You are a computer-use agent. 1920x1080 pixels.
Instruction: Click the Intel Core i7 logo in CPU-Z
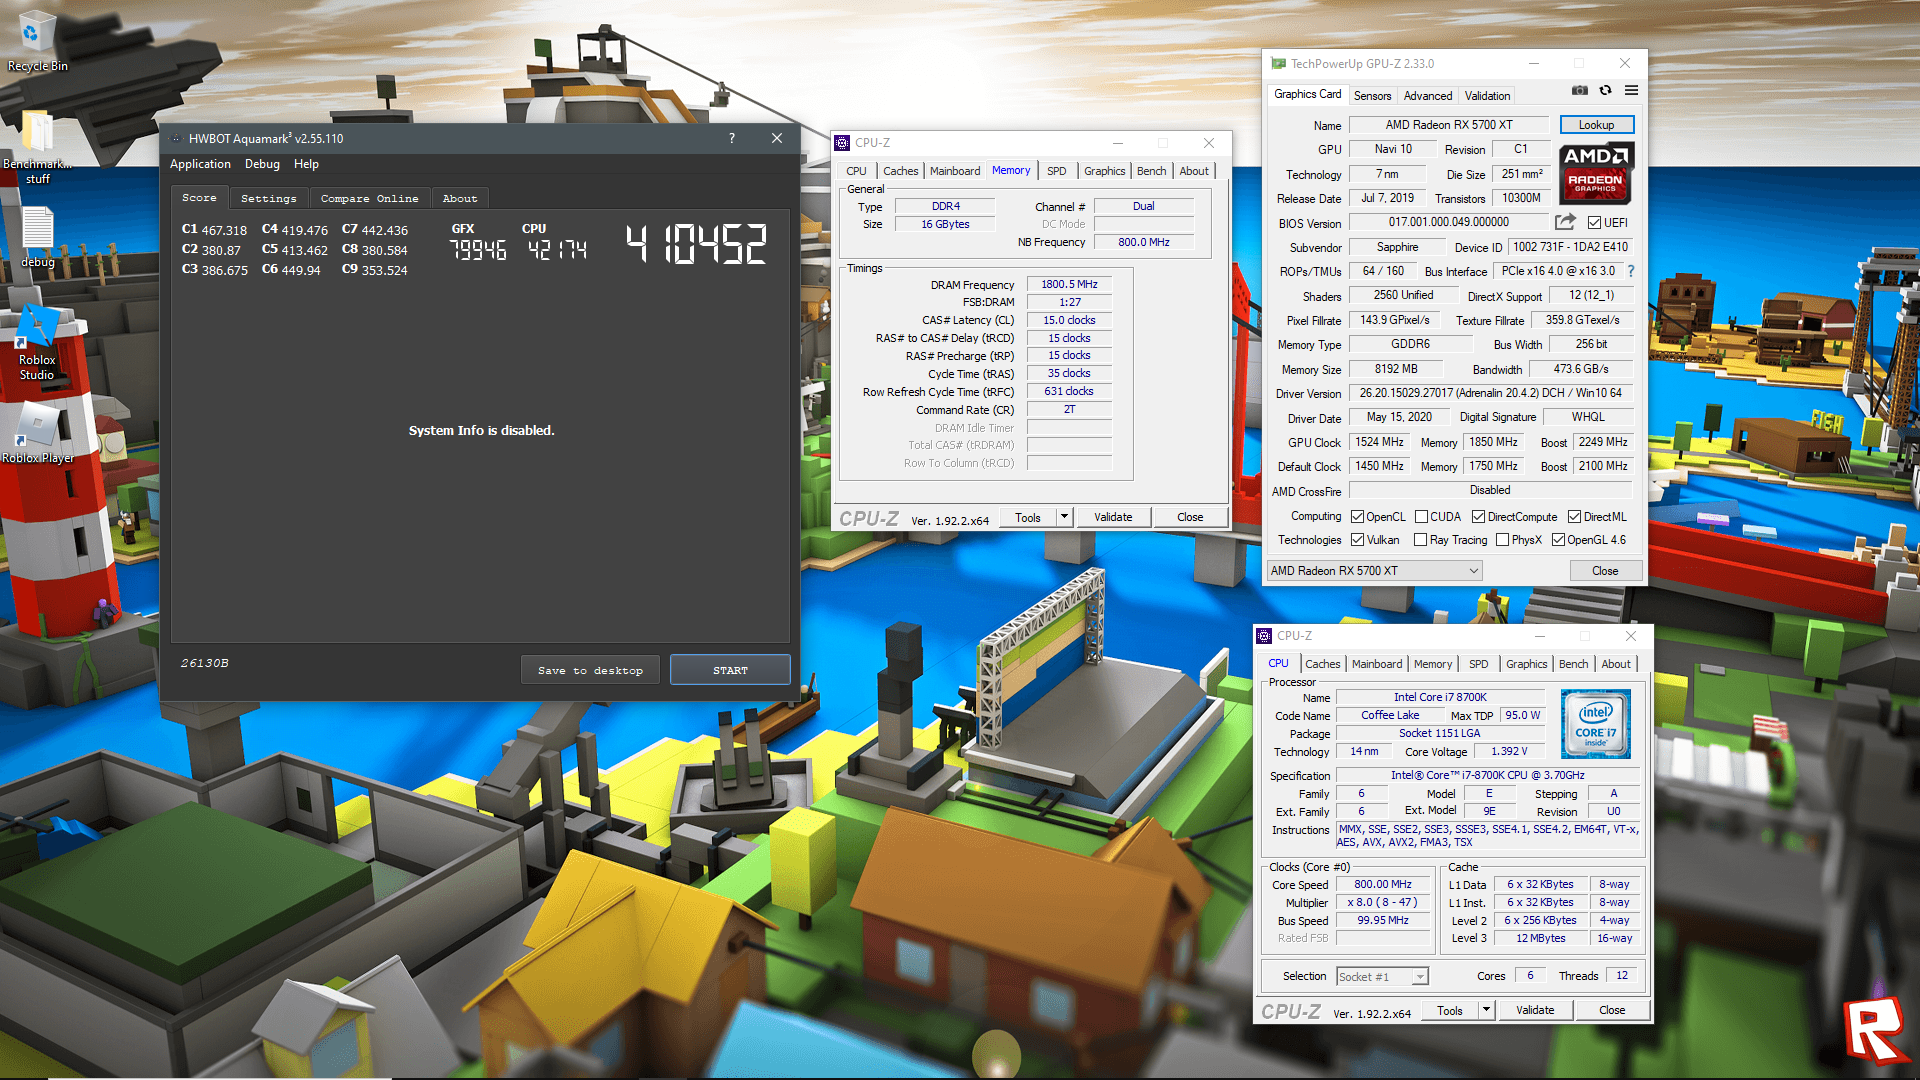pos(1595,723)
